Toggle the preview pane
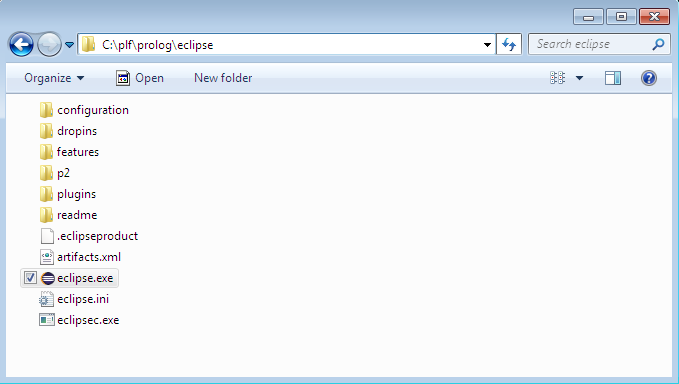The height and width of the screenshot is (384, 679). pyautogui.click(x=613, y=78)
